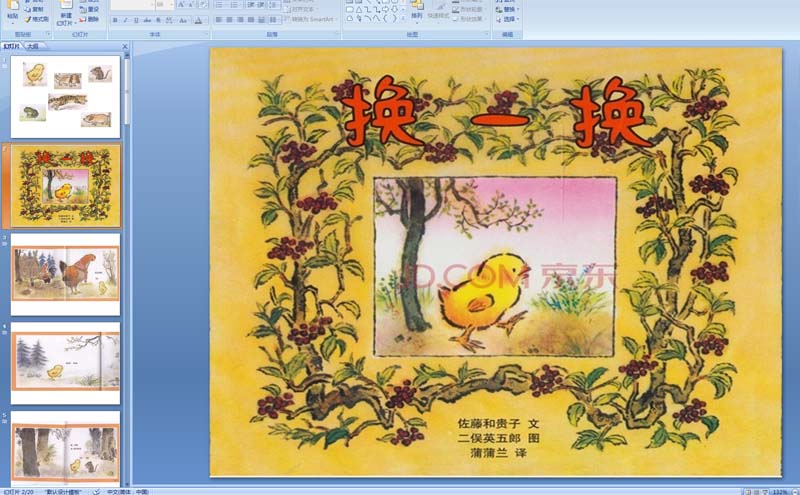
Task: Toggle center text alignment
Action: (229, 20)
